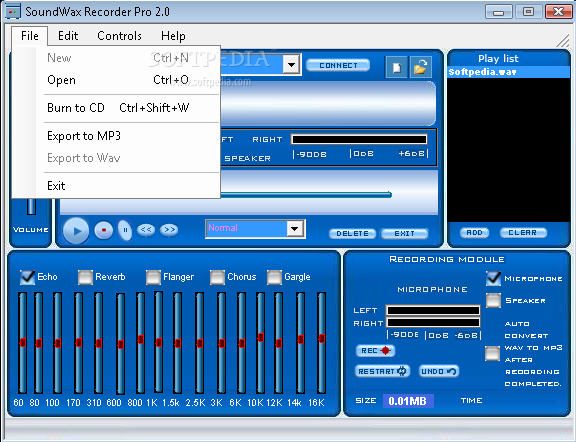Click the REC record button

pos(375,351)
